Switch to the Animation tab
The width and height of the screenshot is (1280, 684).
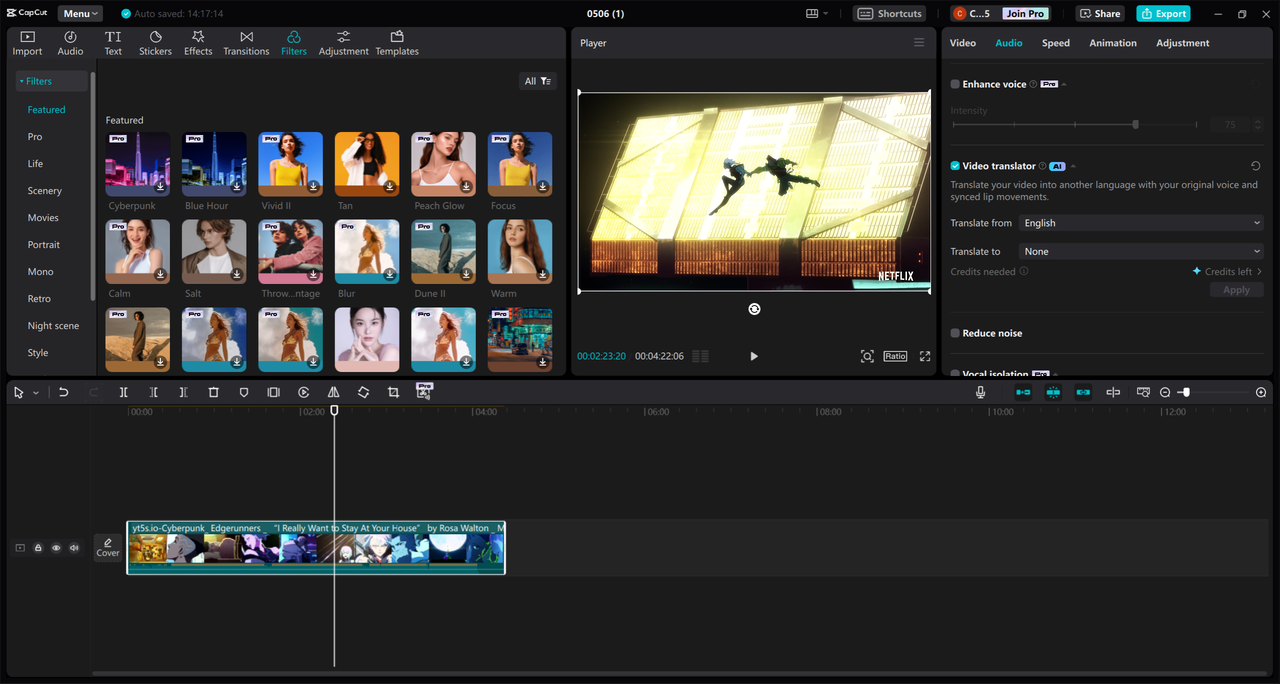(x=1113, y=43)
